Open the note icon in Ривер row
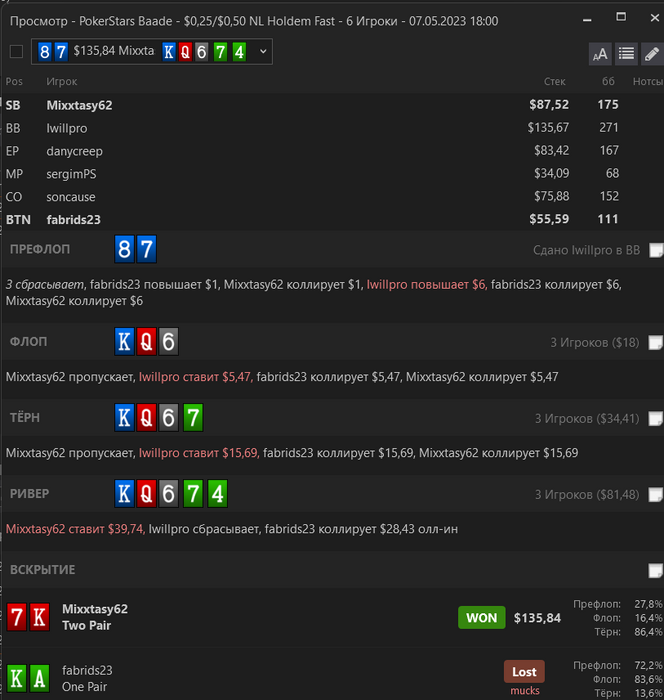The width and height of the screenshot is (664, 700). point(656,494)
